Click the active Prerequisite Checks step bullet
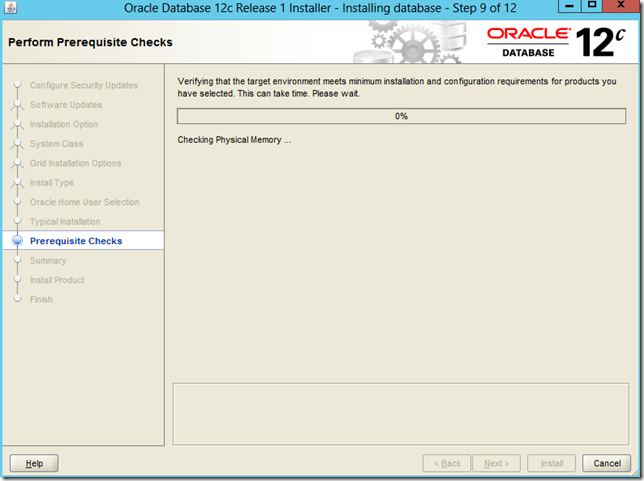644x481 pixels. click(x=17, y=241)
